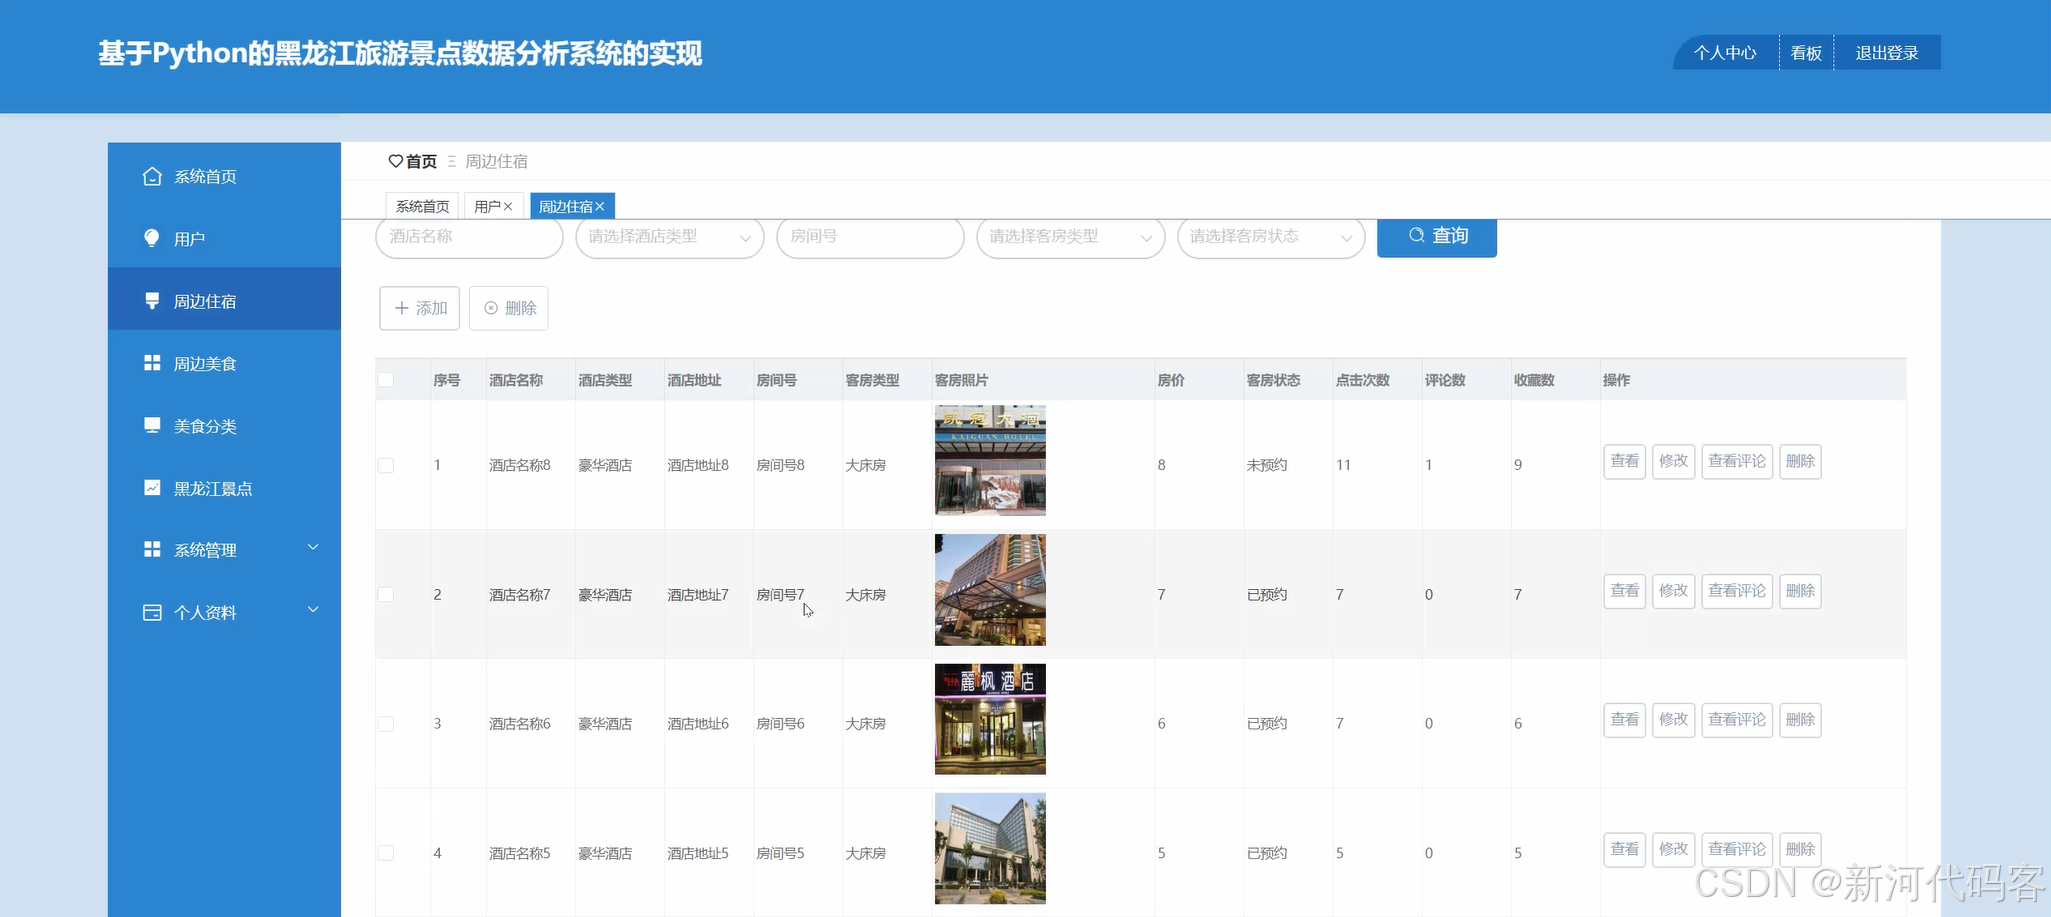Open the 请选择客房类型 dropdown
Image resolution: width=2051 pixels, height=917 pixels.
1071,237
